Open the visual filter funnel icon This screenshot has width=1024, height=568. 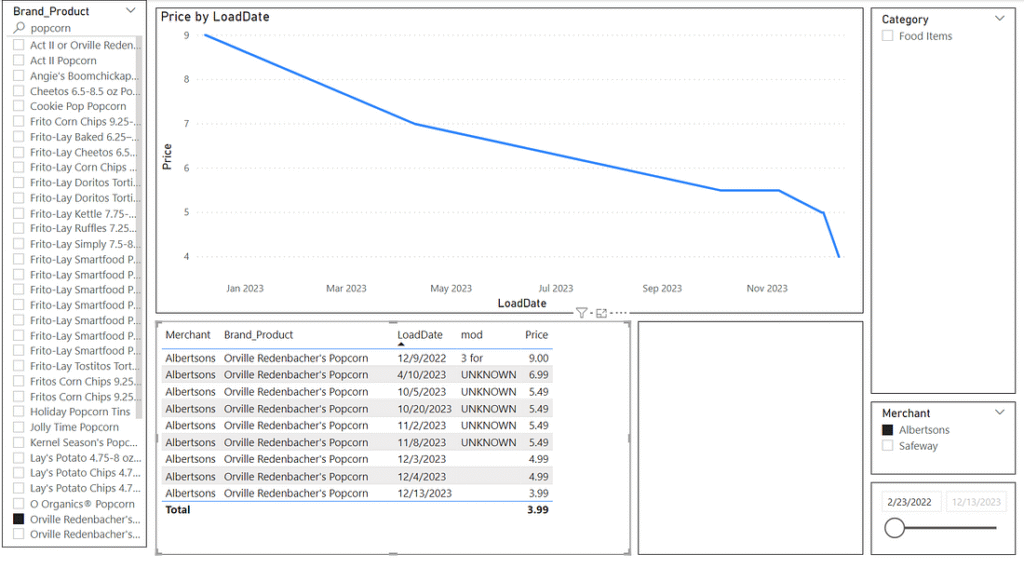click(x=581, y=313)
